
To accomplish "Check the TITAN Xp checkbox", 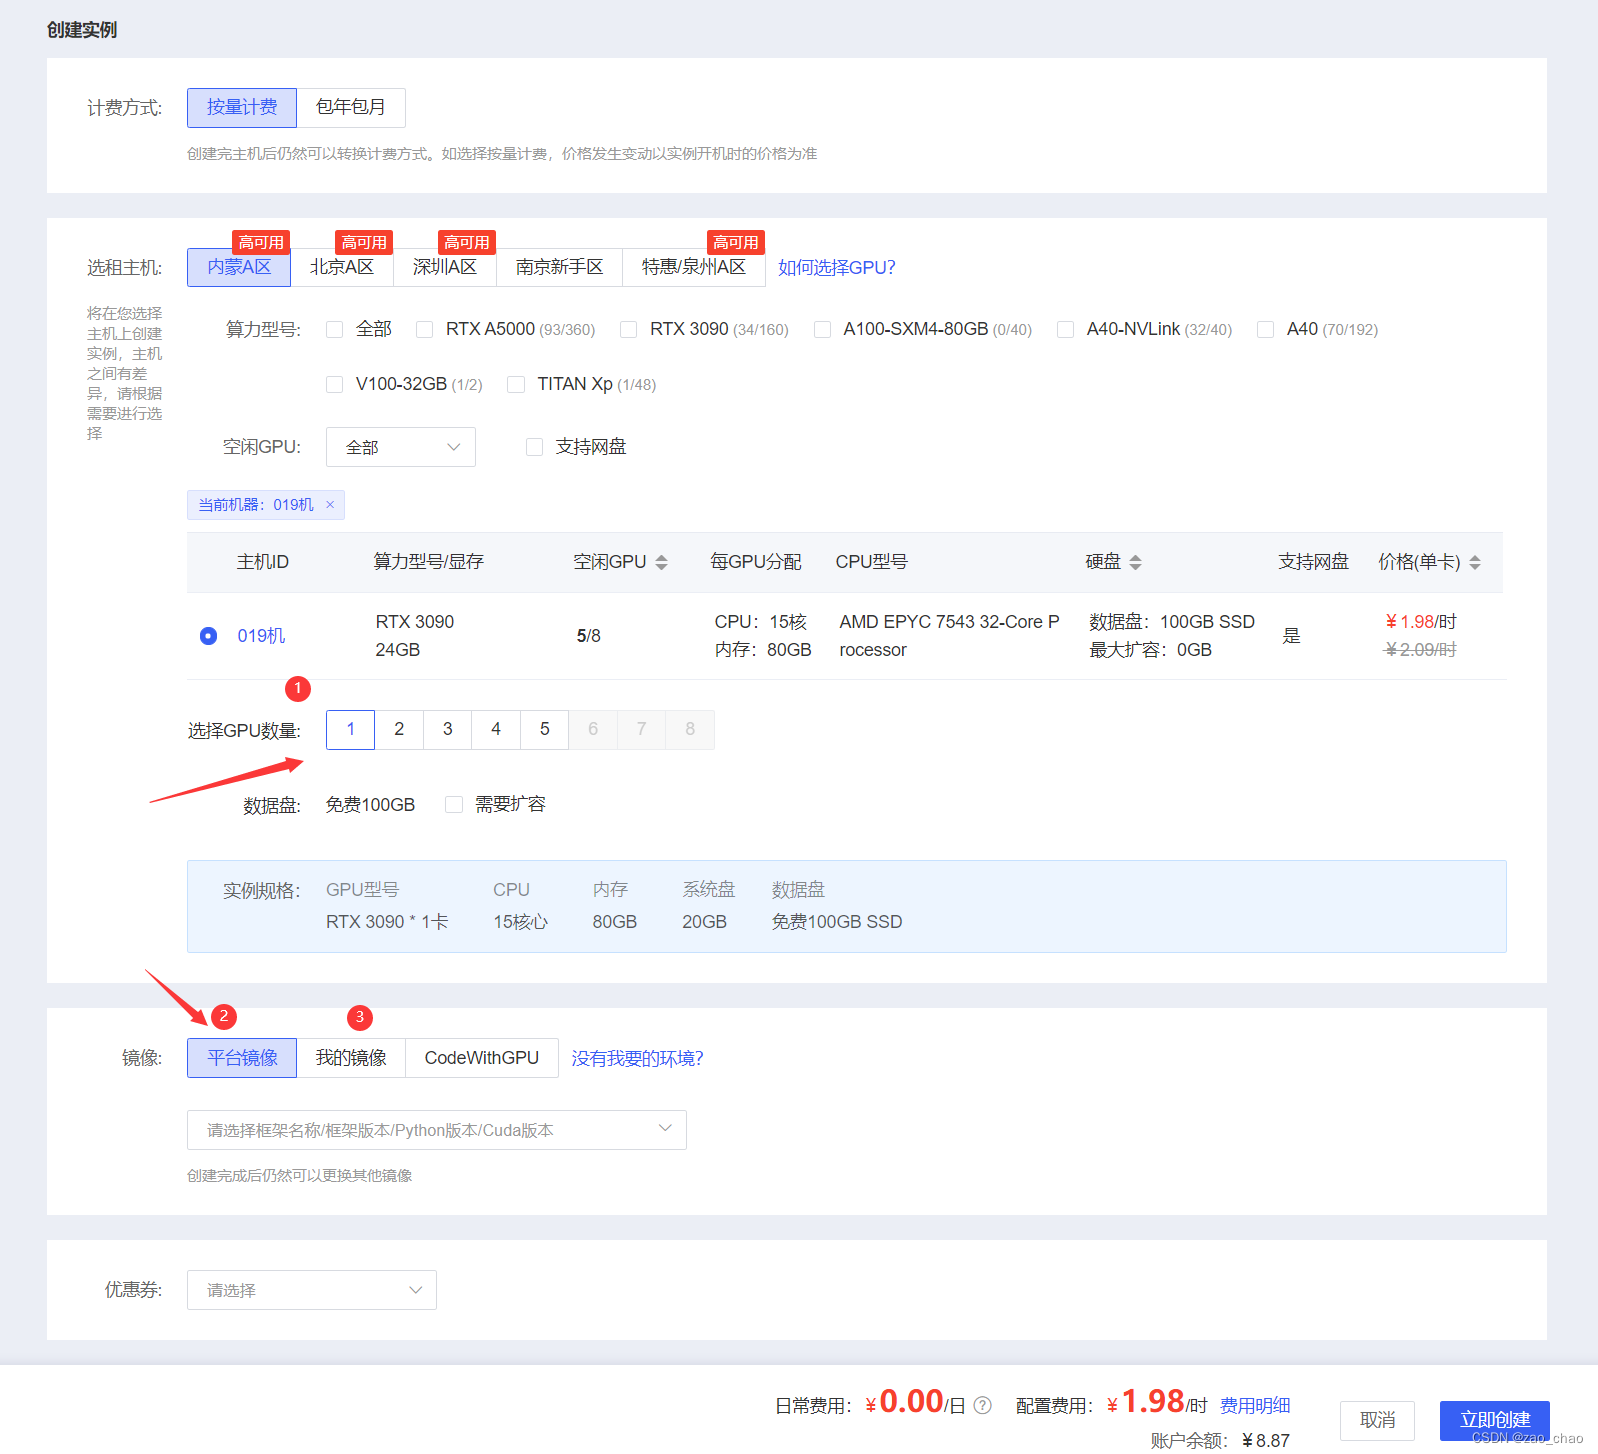I will coord(516,385).
